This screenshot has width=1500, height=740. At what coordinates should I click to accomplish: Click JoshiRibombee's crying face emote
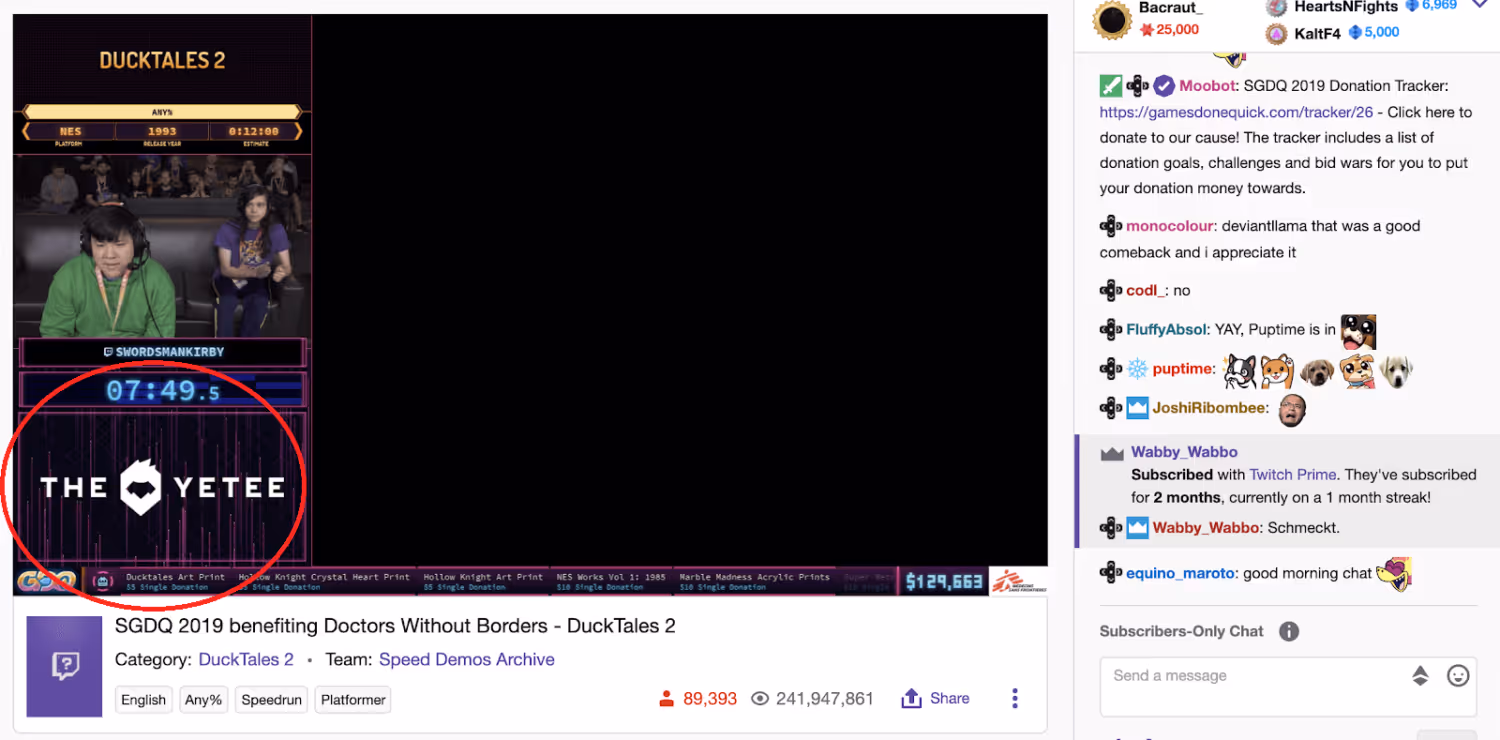(1291, 409)
